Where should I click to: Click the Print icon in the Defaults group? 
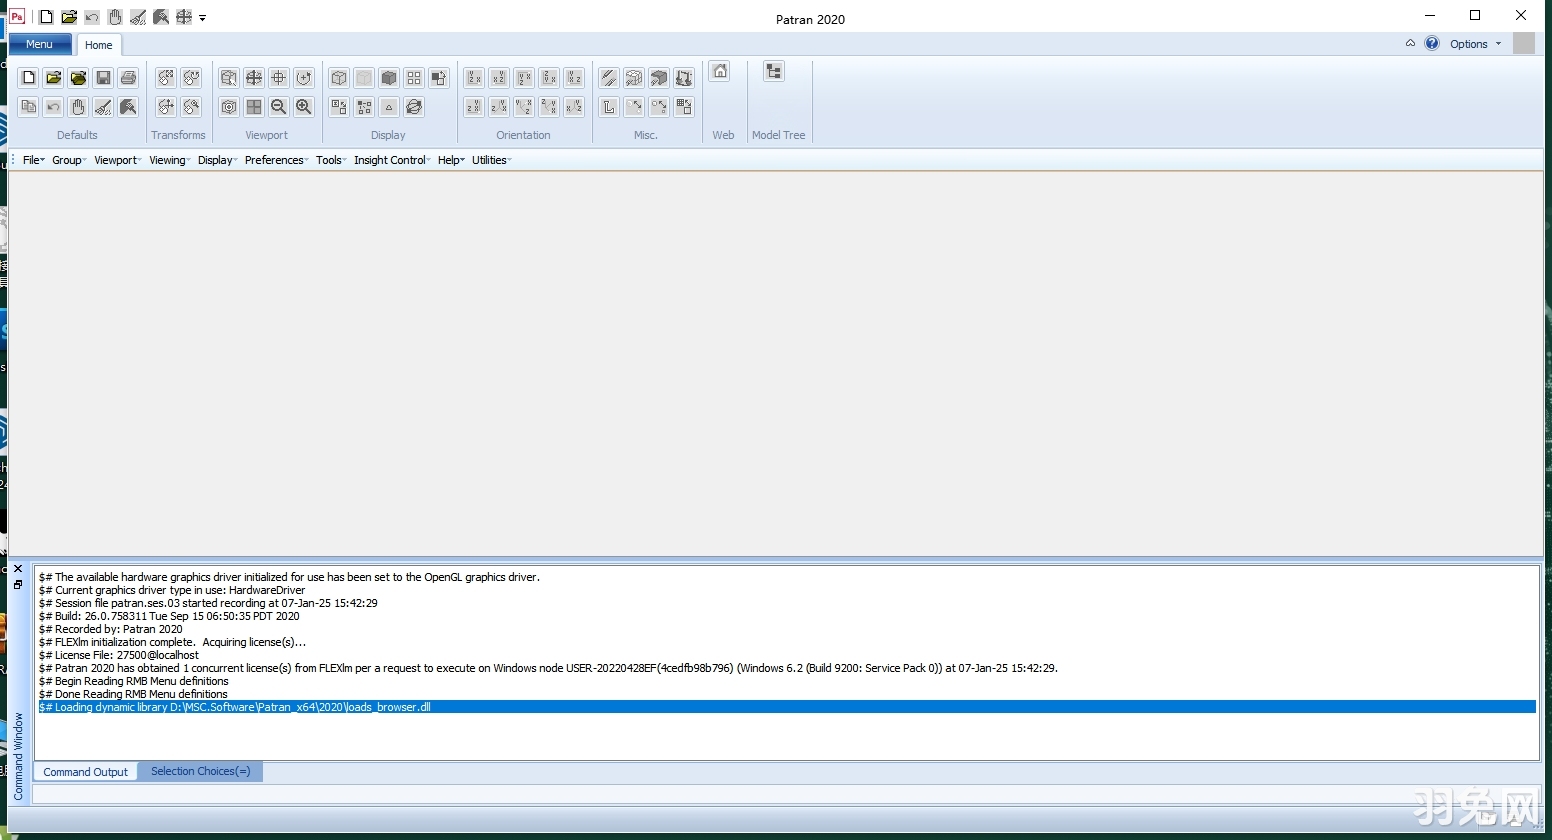click(x=128, y=78)
